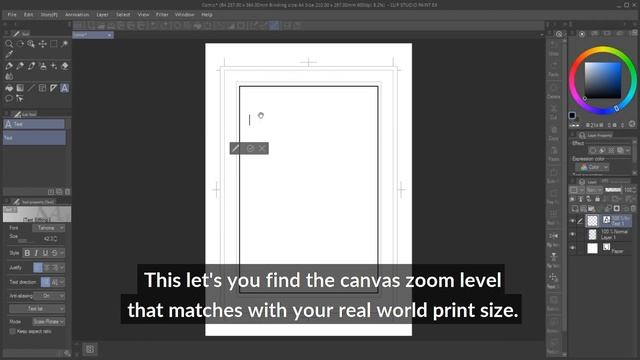
Task: Select the Decoration sparkle tool
Action: [53, 66]
